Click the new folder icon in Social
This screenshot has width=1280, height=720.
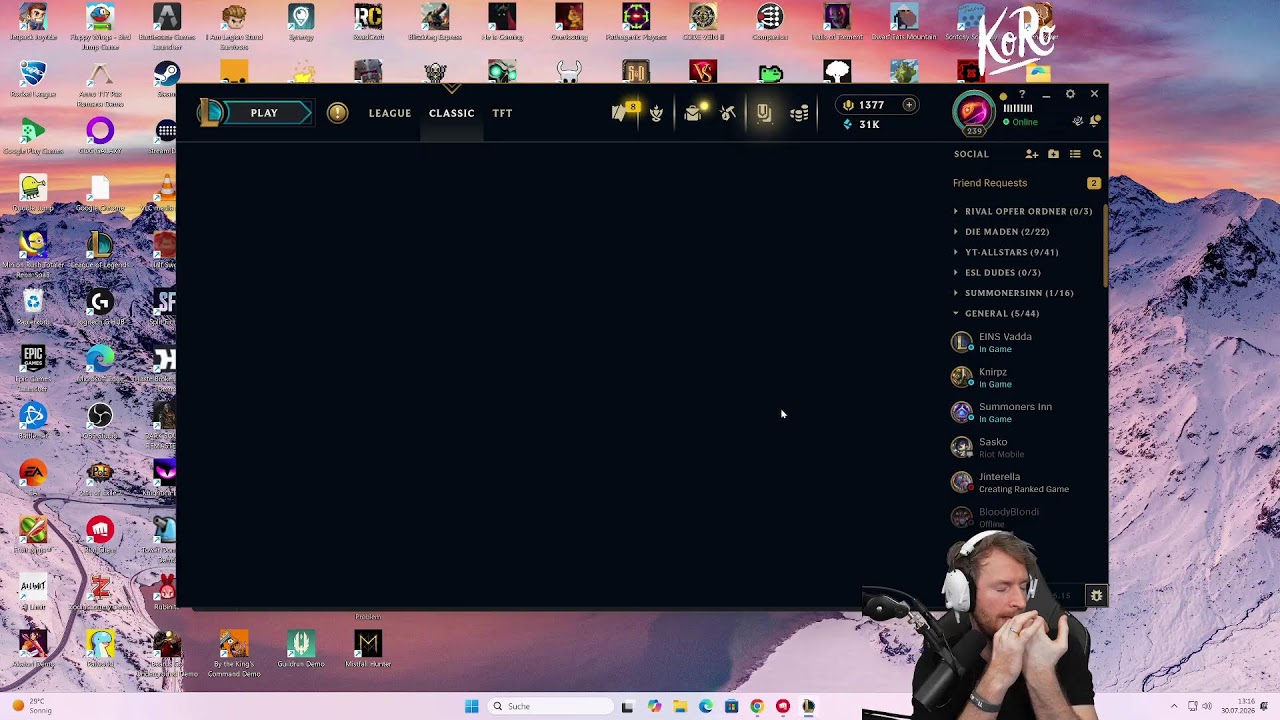click(1053, 154)
